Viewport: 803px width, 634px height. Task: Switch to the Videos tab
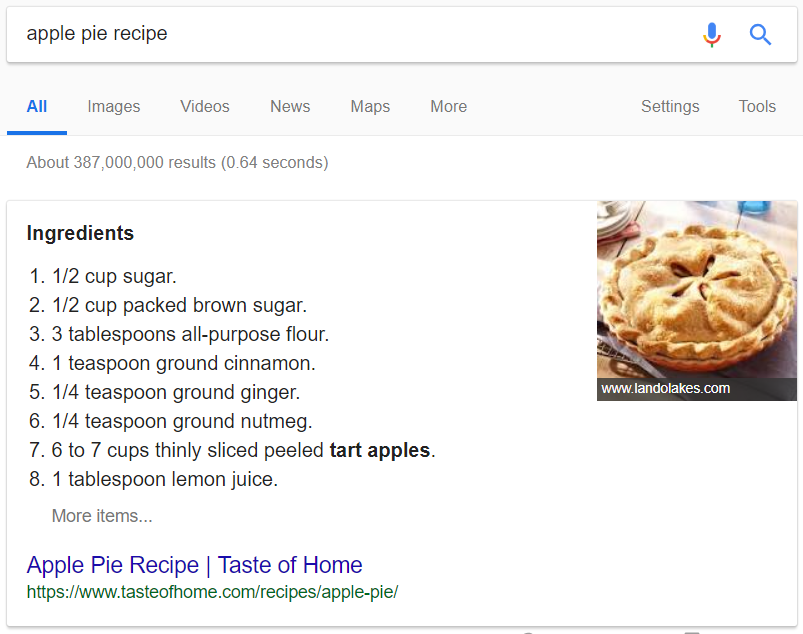204,106
